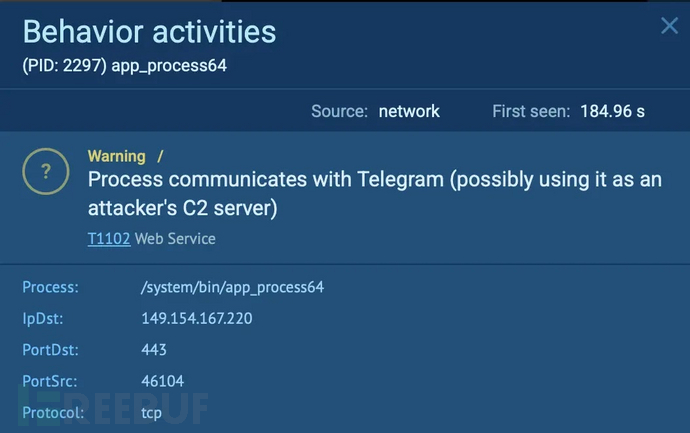Click the yellow Warning severity label
Viewport: 690px width, 433px height.
click(x=117, y=156)
